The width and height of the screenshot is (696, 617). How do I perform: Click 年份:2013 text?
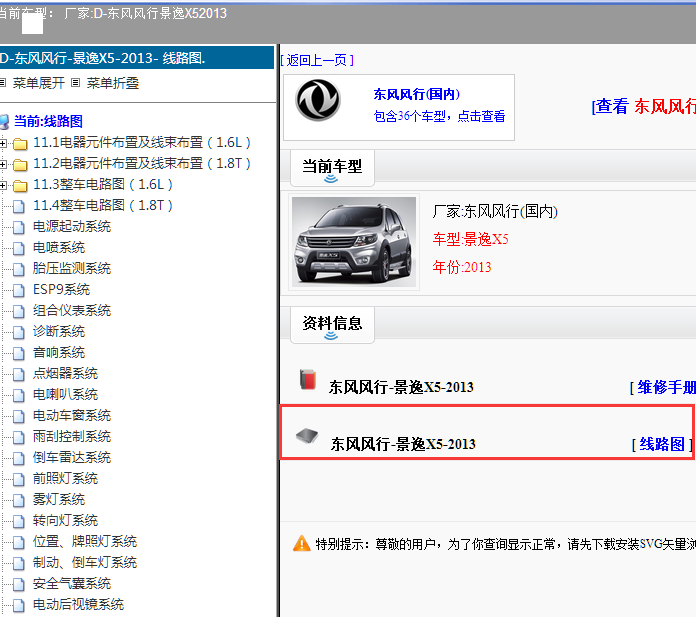(462, 267)
